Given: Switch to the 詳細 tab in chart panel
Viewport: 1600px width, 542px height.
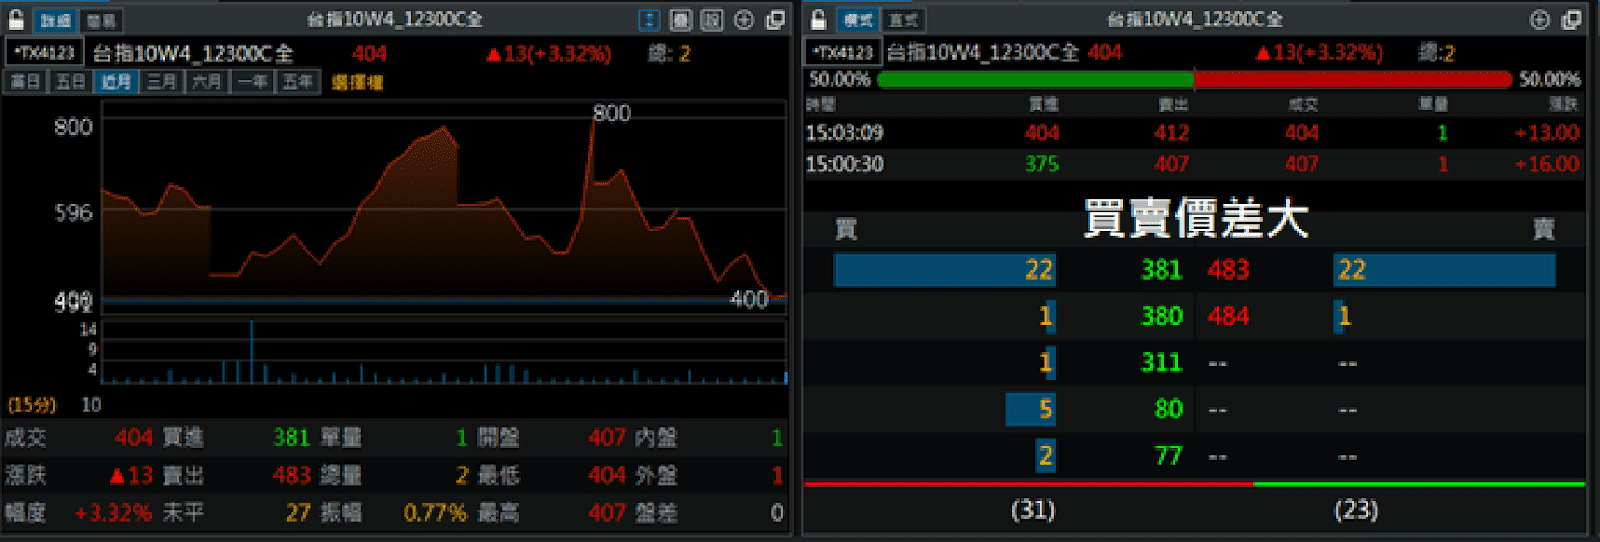Looking at the screenshot, I should [56, 20].
